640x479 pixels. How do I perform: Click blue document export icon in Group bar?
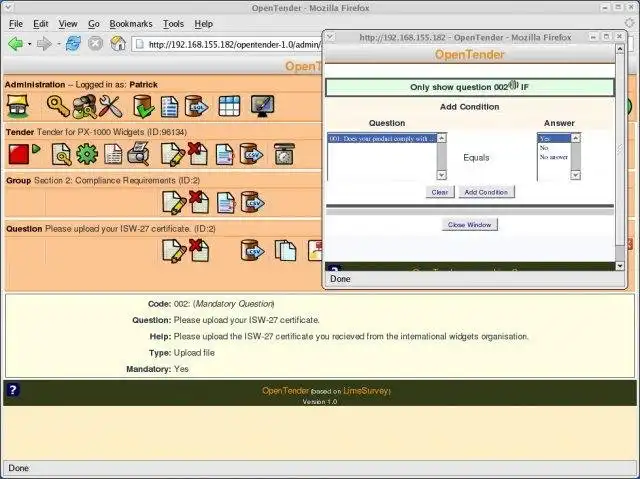pyautogui.click(x=226, y=203)
